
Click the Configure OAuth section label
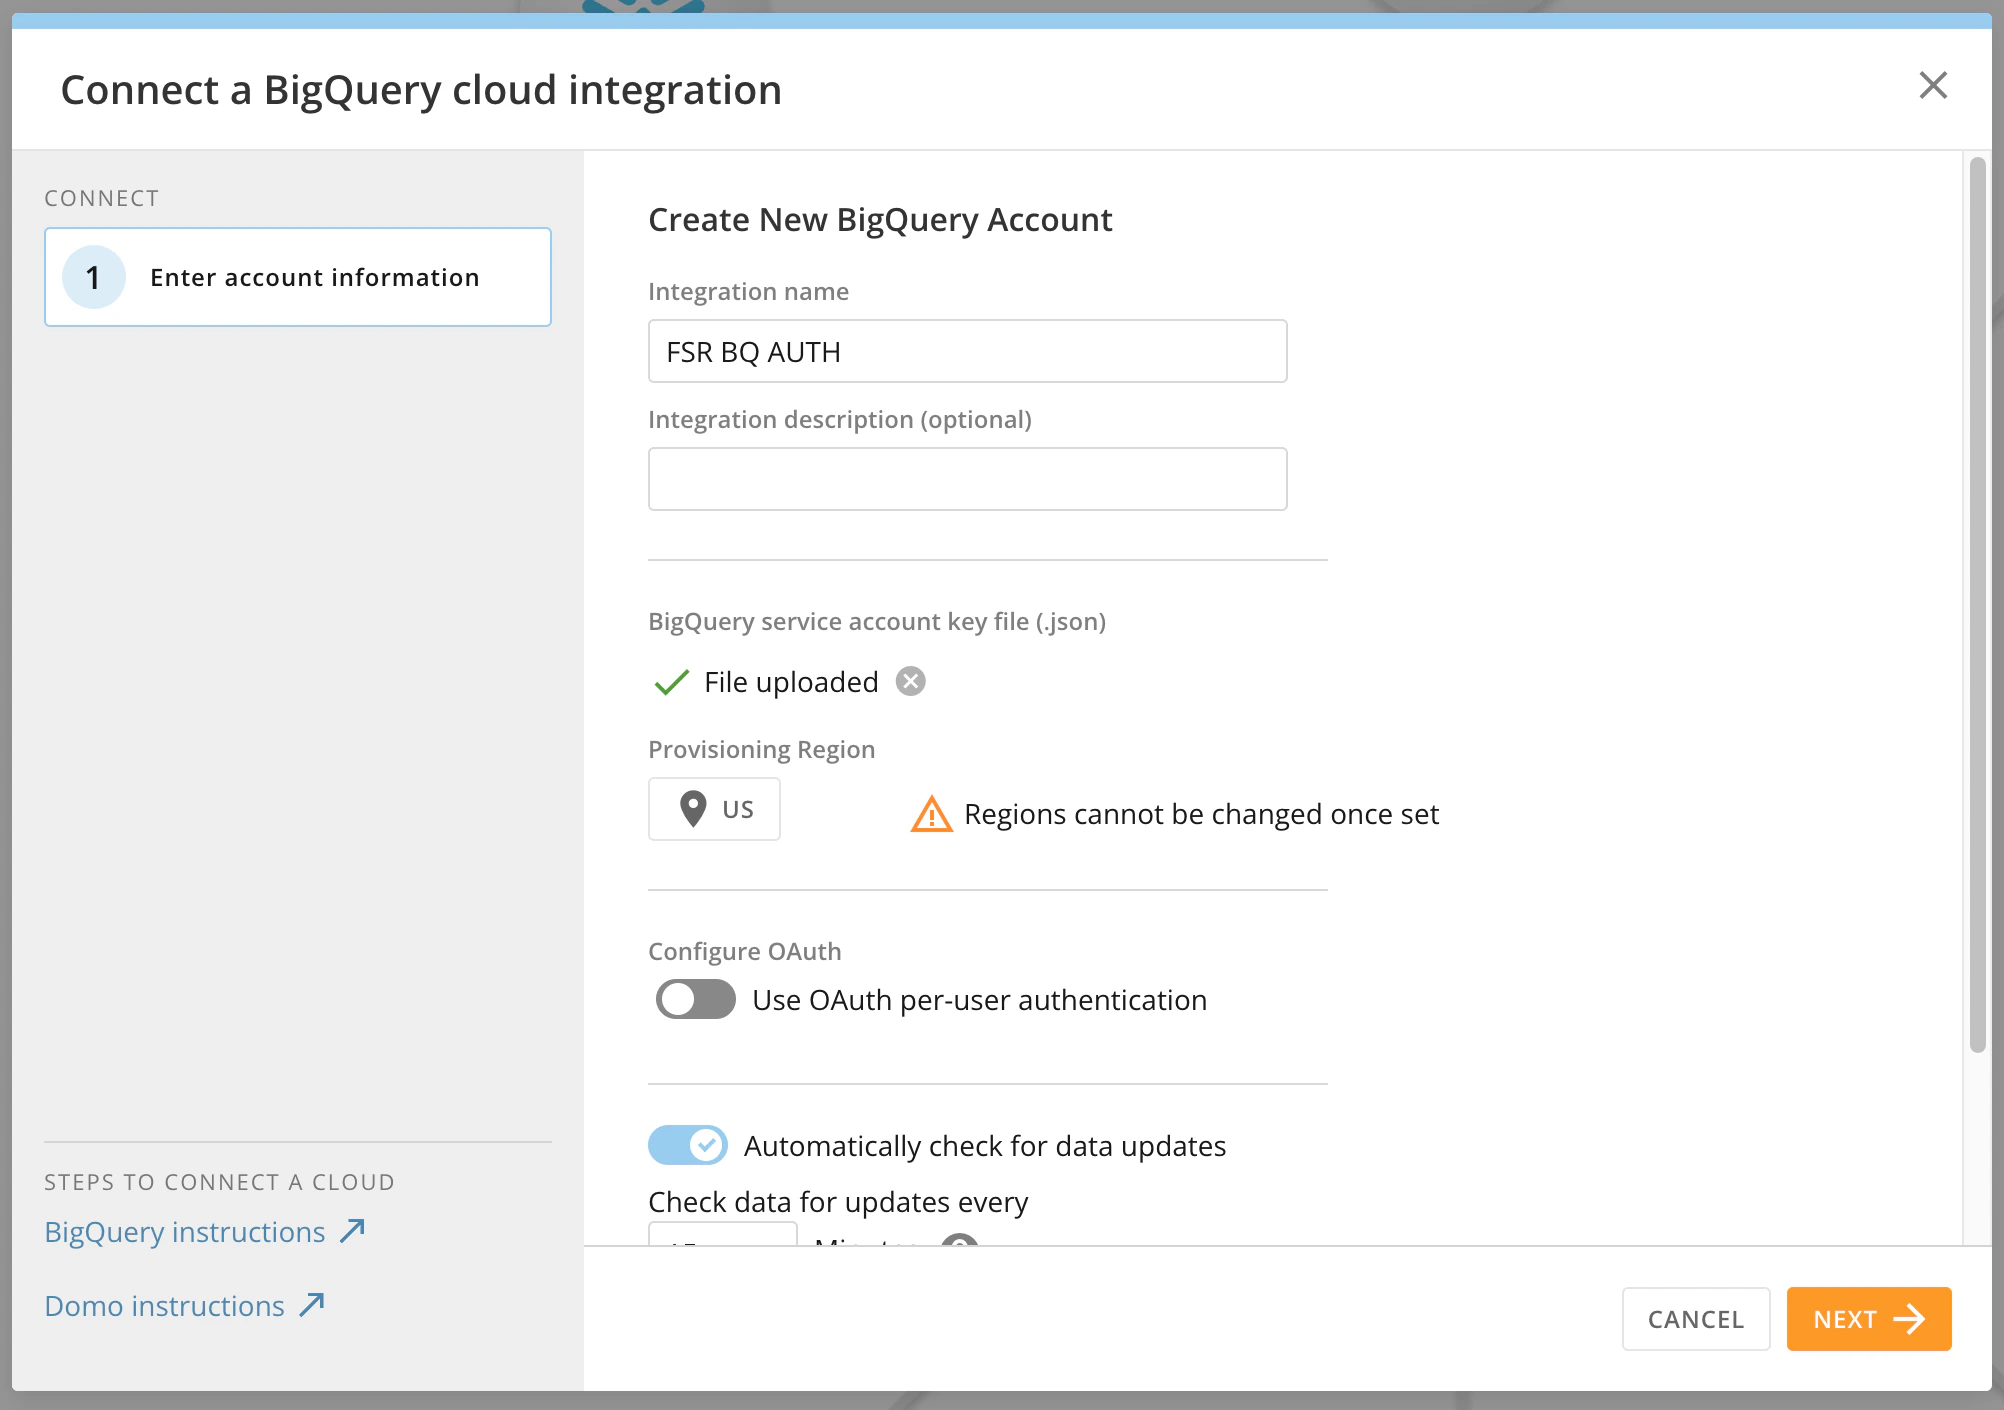coord(745,951)
